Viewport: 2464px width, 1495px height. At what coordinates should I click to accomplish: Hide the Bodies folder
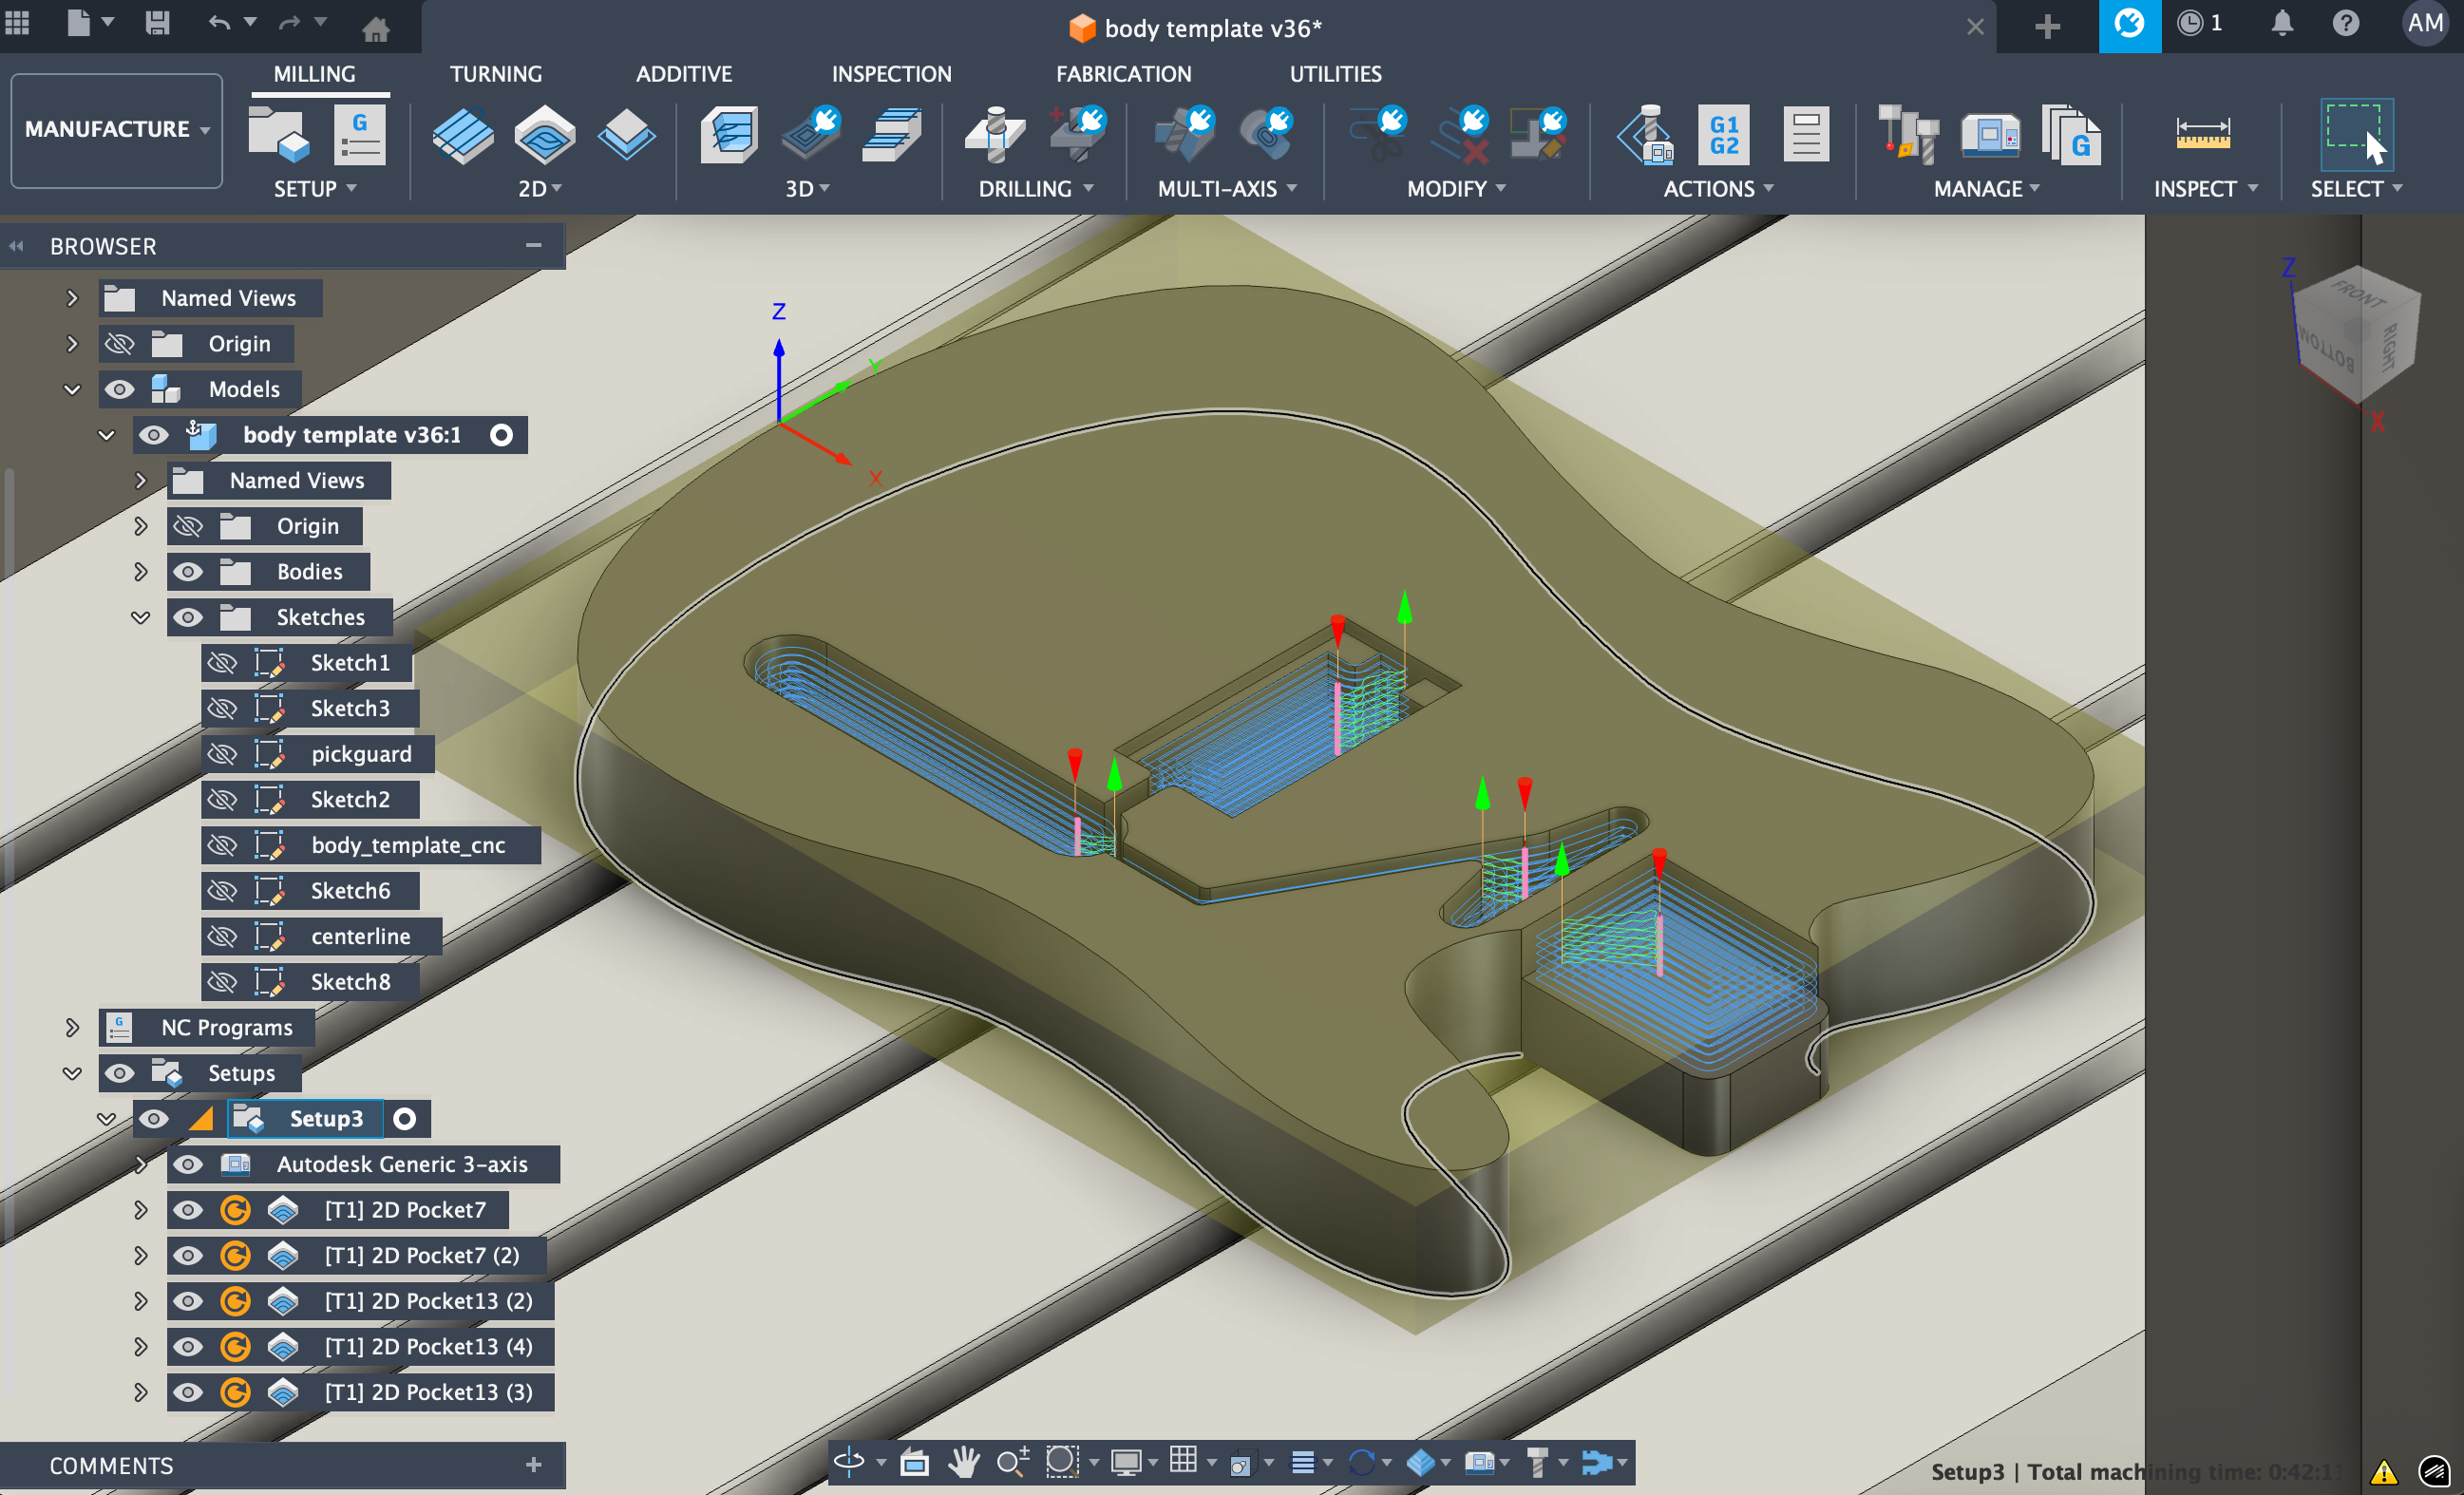coord(188,572)
